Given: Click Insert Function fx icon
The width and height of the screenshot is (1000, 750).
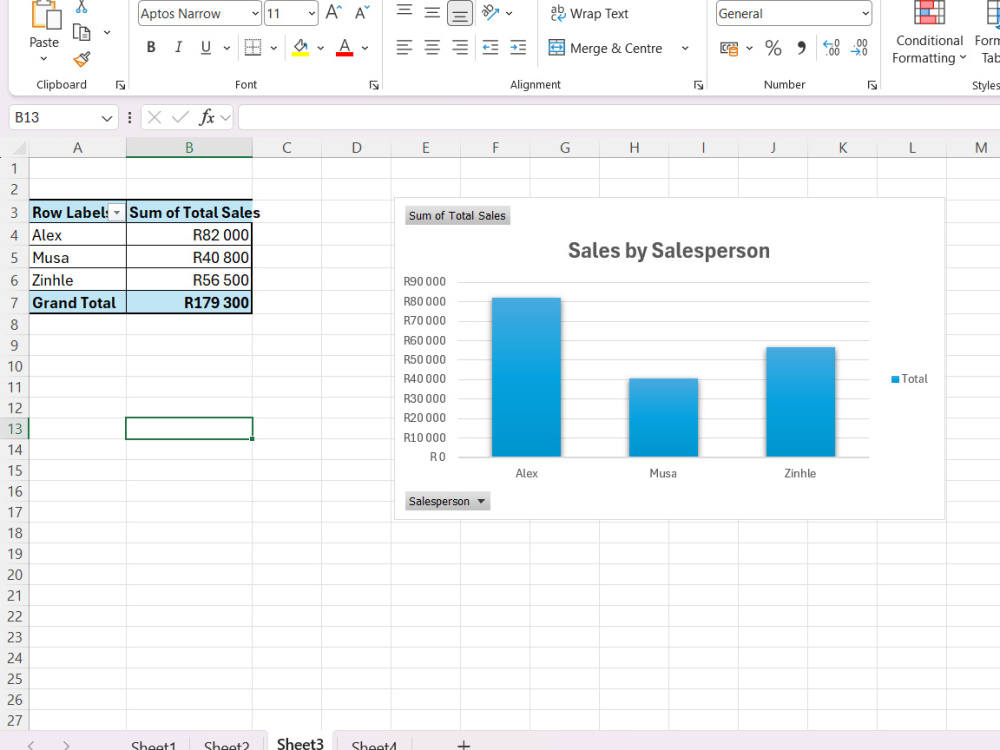Looking at the screenshot, I should tap(207, 117).
